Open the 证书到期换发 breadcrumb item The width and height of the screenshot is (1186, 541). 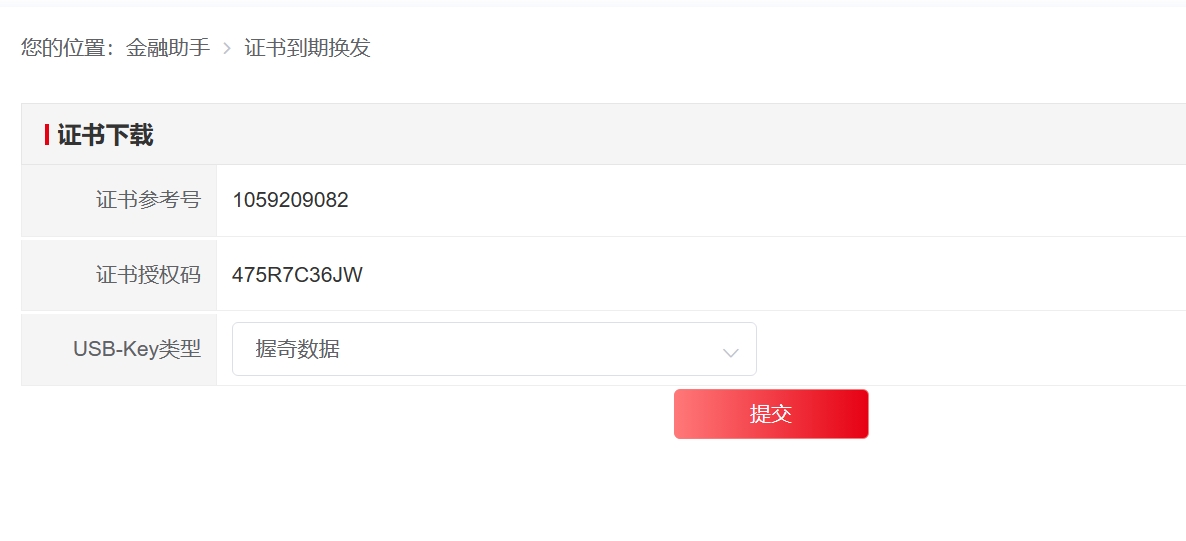(307, 48)
